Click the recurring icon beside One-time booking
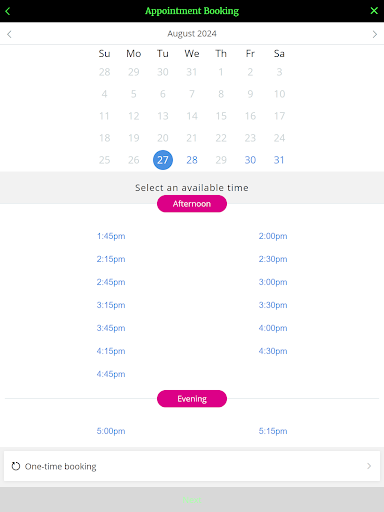This screenshot has width=384, height=512. pos(16,466)
